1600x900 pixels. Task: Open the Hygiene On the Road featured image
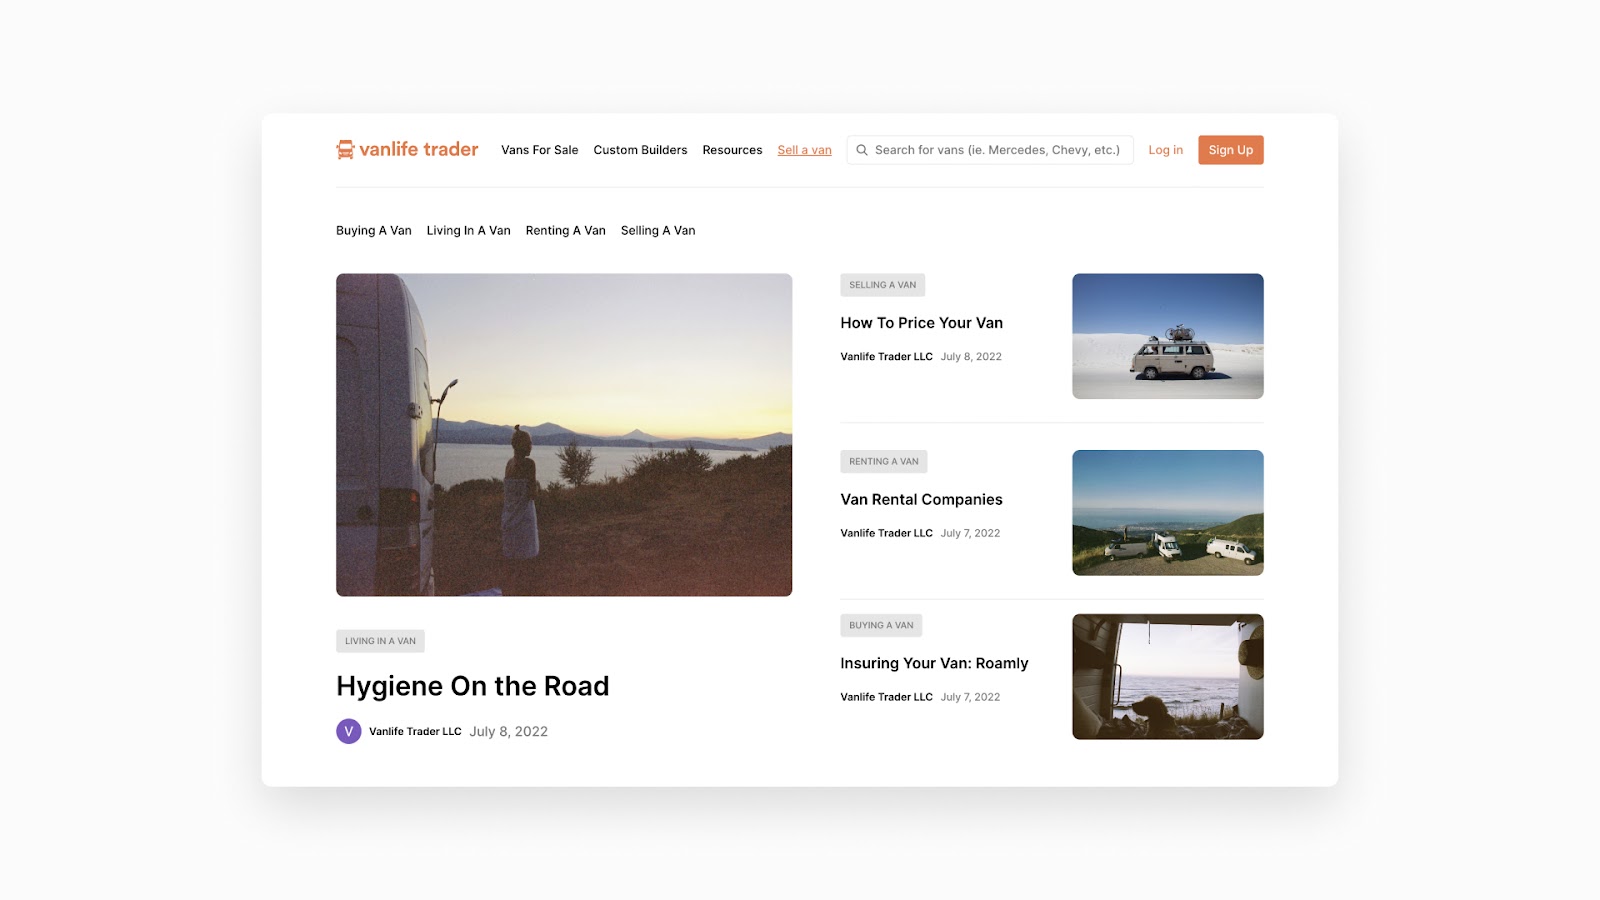(564, 435)
